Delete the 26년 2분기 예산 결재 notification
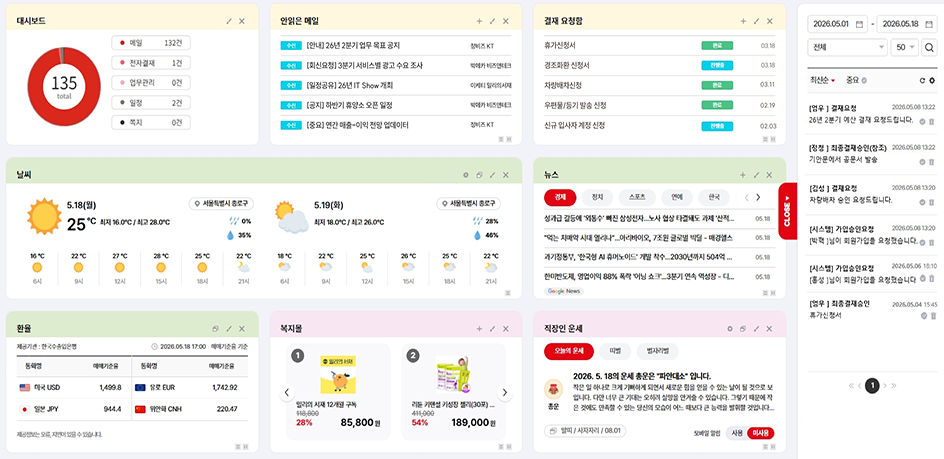This screenshot has width=944, height=459. [932, 121]
